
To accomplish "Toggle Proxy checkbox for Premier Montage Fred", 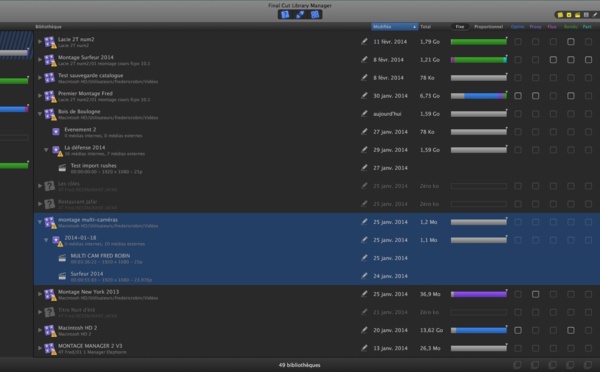I will click(535, 96).
